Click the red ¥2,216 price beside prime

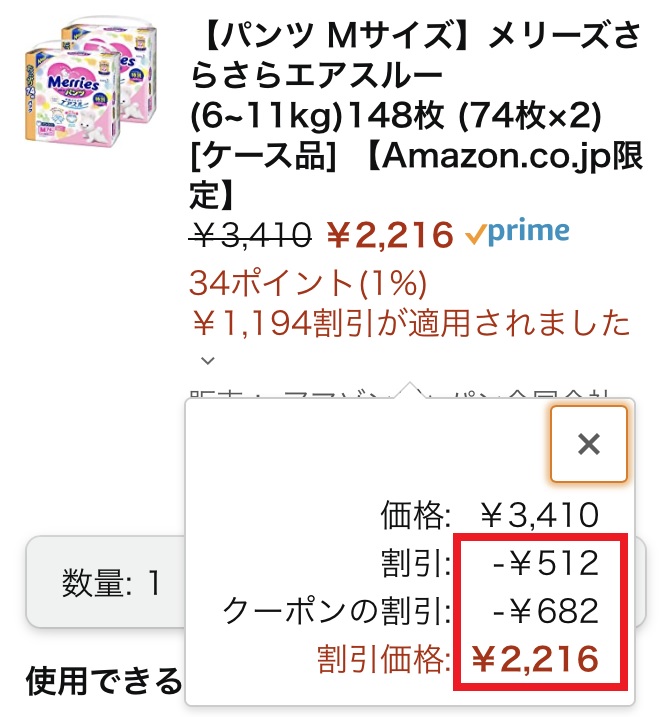click(x=390, y=235)
